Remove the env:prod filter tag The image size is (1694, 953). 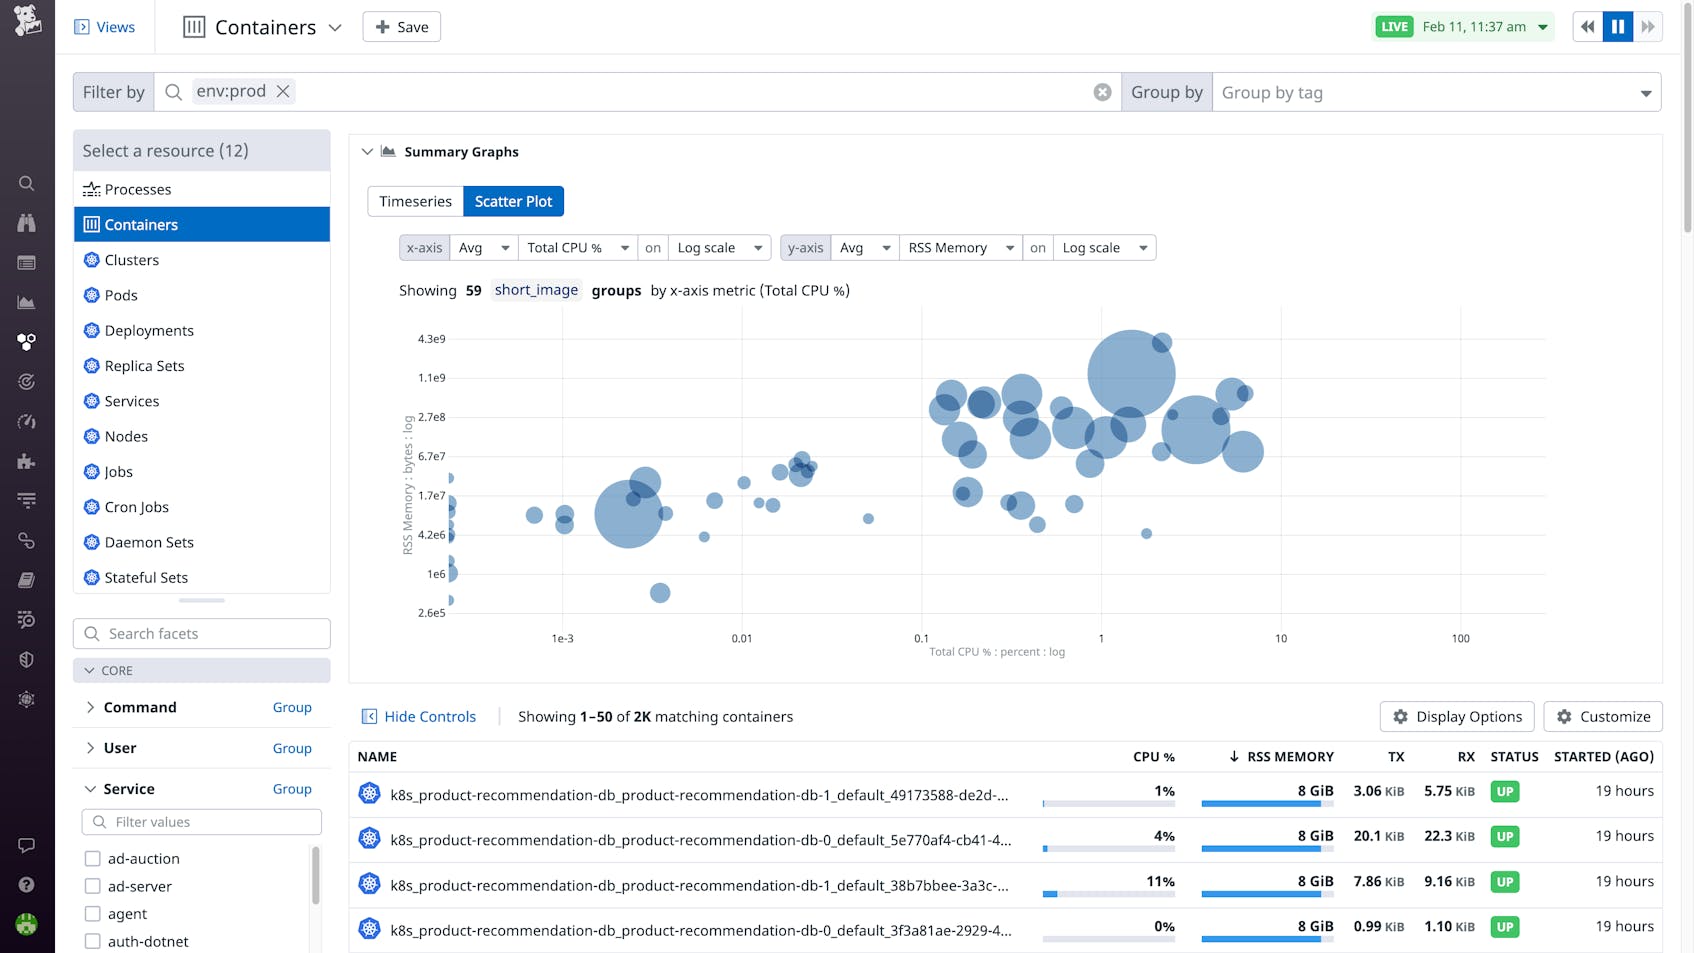[x=282, y=91]
